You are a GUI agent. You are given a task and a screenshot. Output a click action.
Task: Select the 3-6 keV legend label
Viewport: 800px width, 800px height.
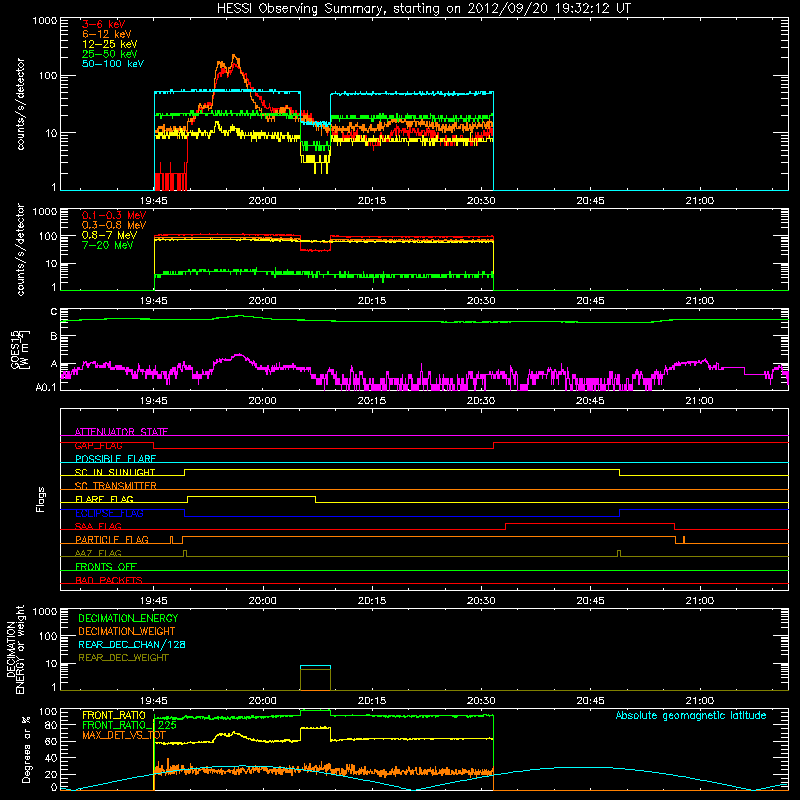[x=103, y=24]
